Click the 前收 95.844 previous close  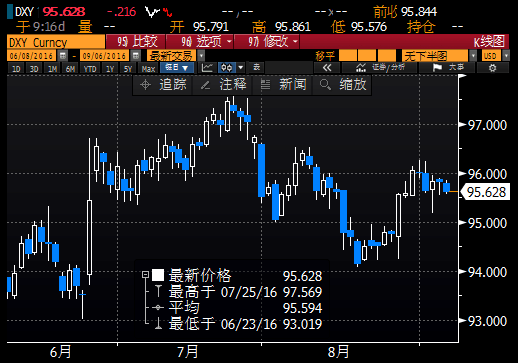[x=405, y=12]
